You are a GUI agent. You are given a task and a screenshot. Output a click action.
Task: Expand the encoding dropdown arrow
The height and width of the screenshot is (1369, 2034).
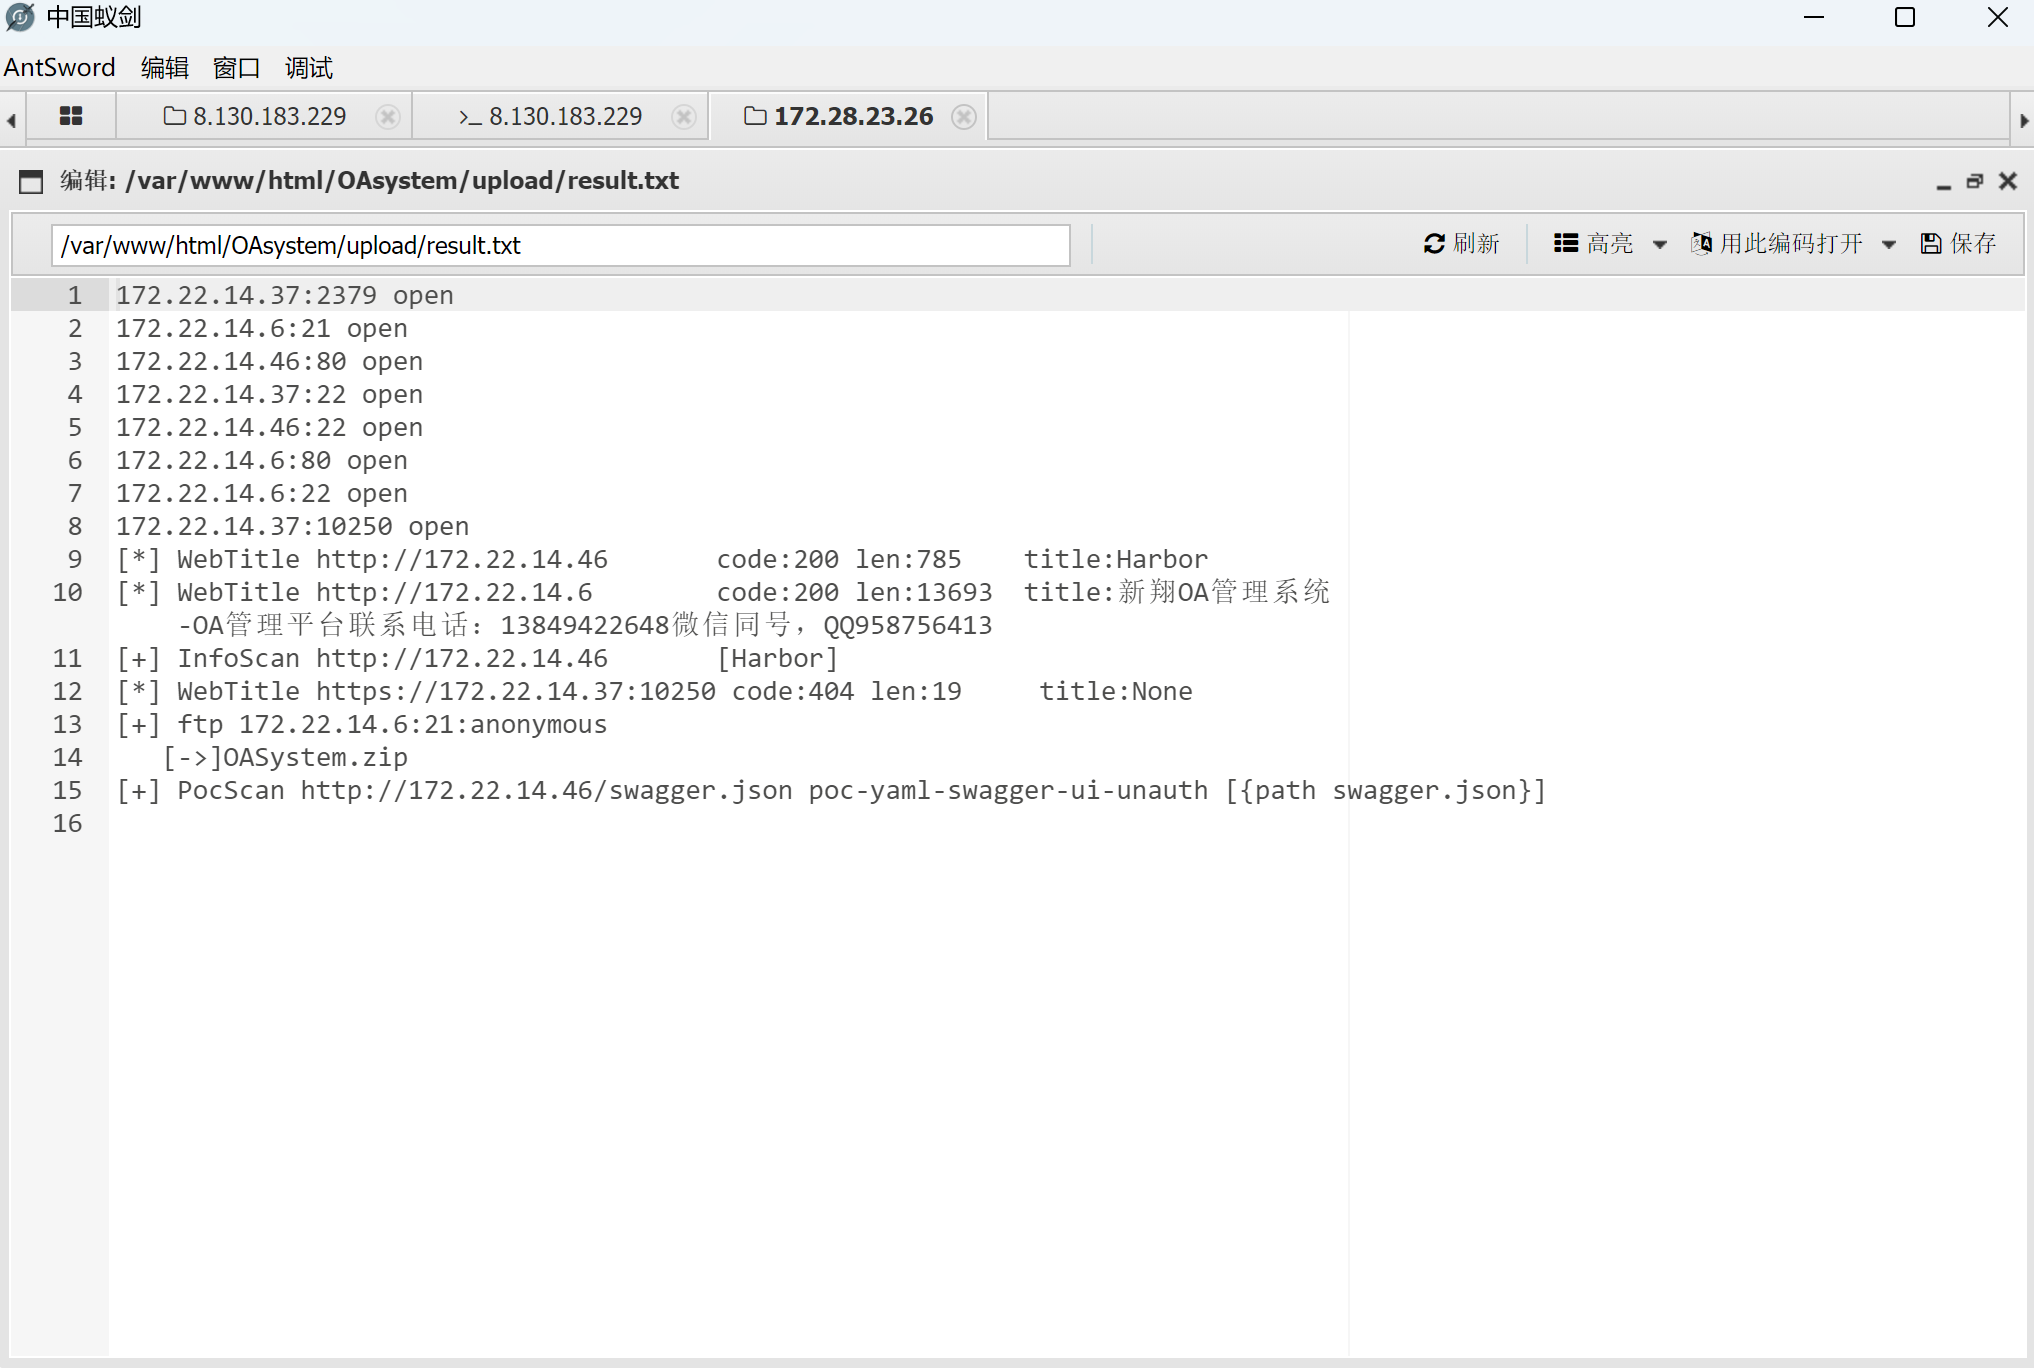1889,245
